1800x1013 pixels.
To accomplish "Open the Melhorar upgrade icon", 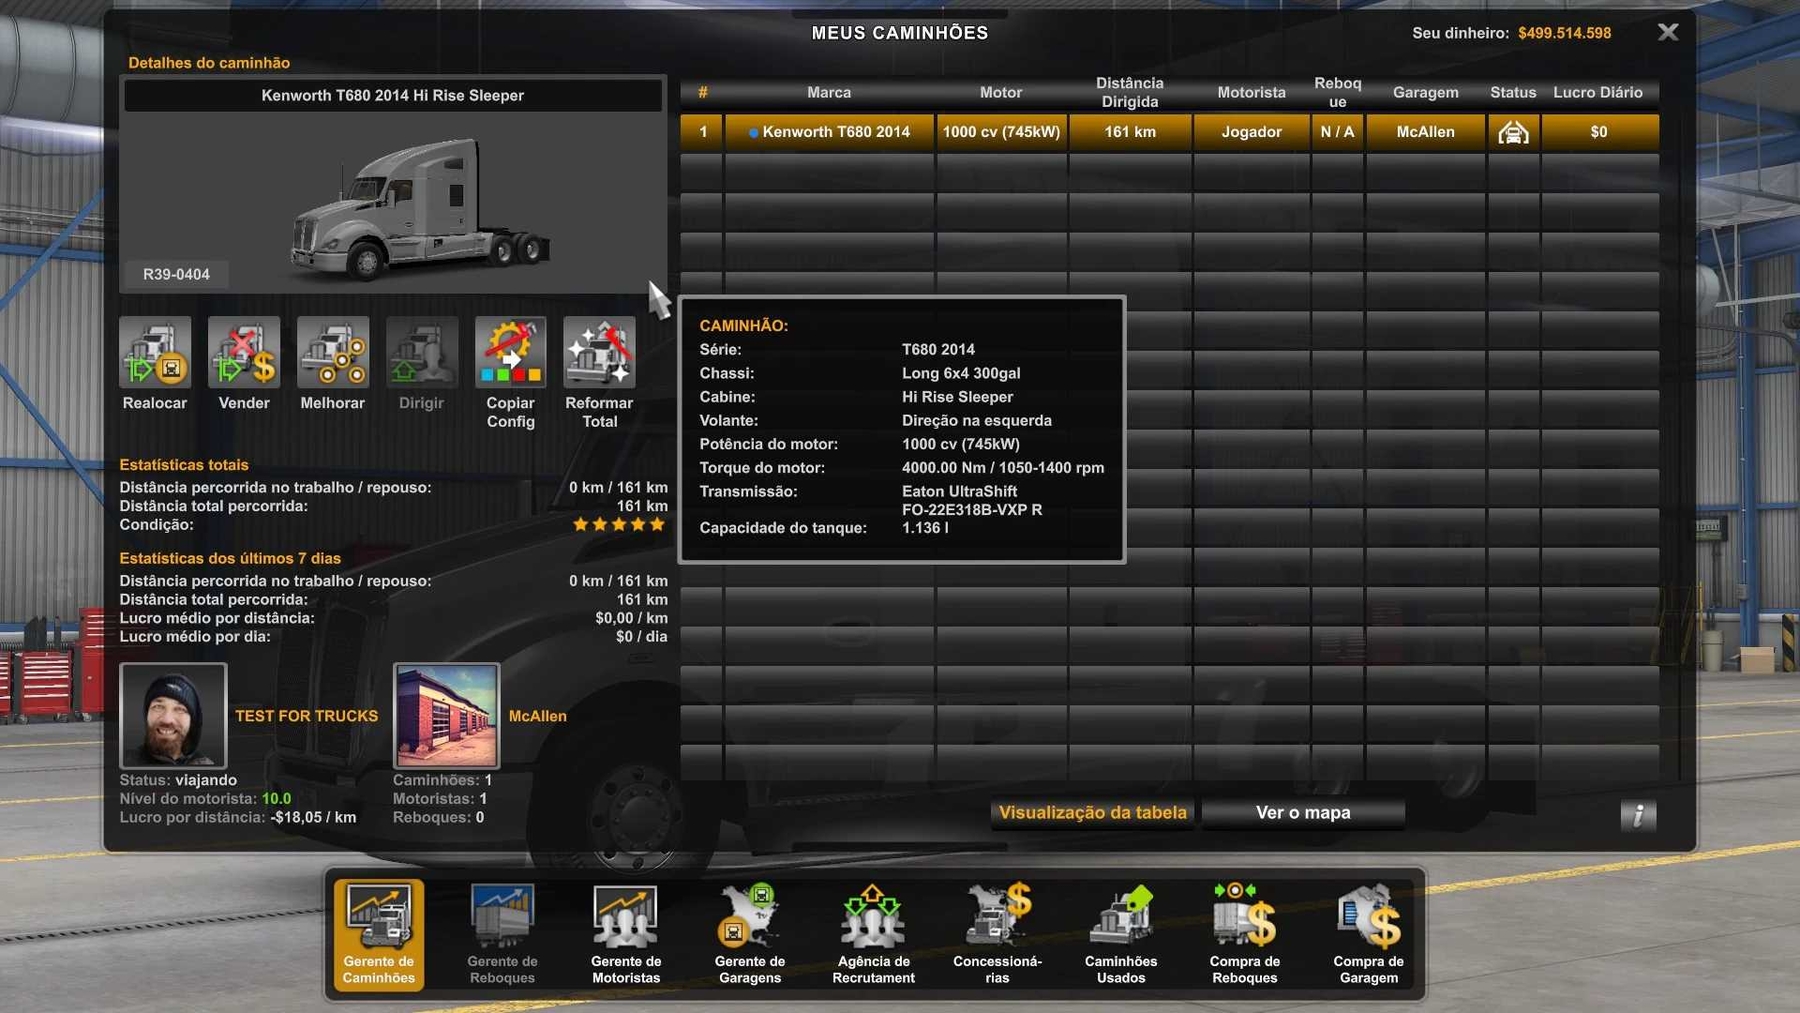I will click(x=333, y=353).
